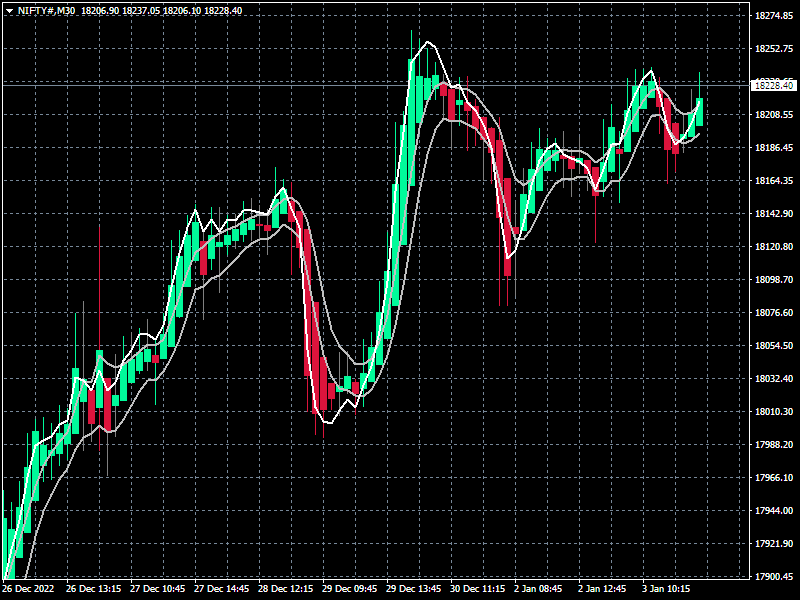Viewport: 800px width, 600px height.
Task: Click the 18274.85 price scale label
Action: click(773, 16)
